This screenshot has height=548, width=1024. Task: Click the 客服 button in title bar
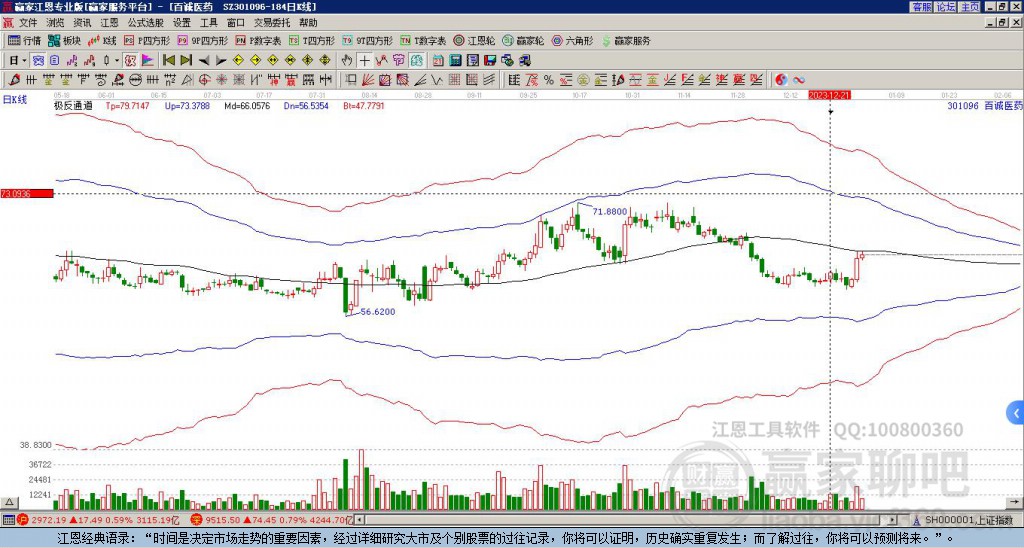pos(921,7)
